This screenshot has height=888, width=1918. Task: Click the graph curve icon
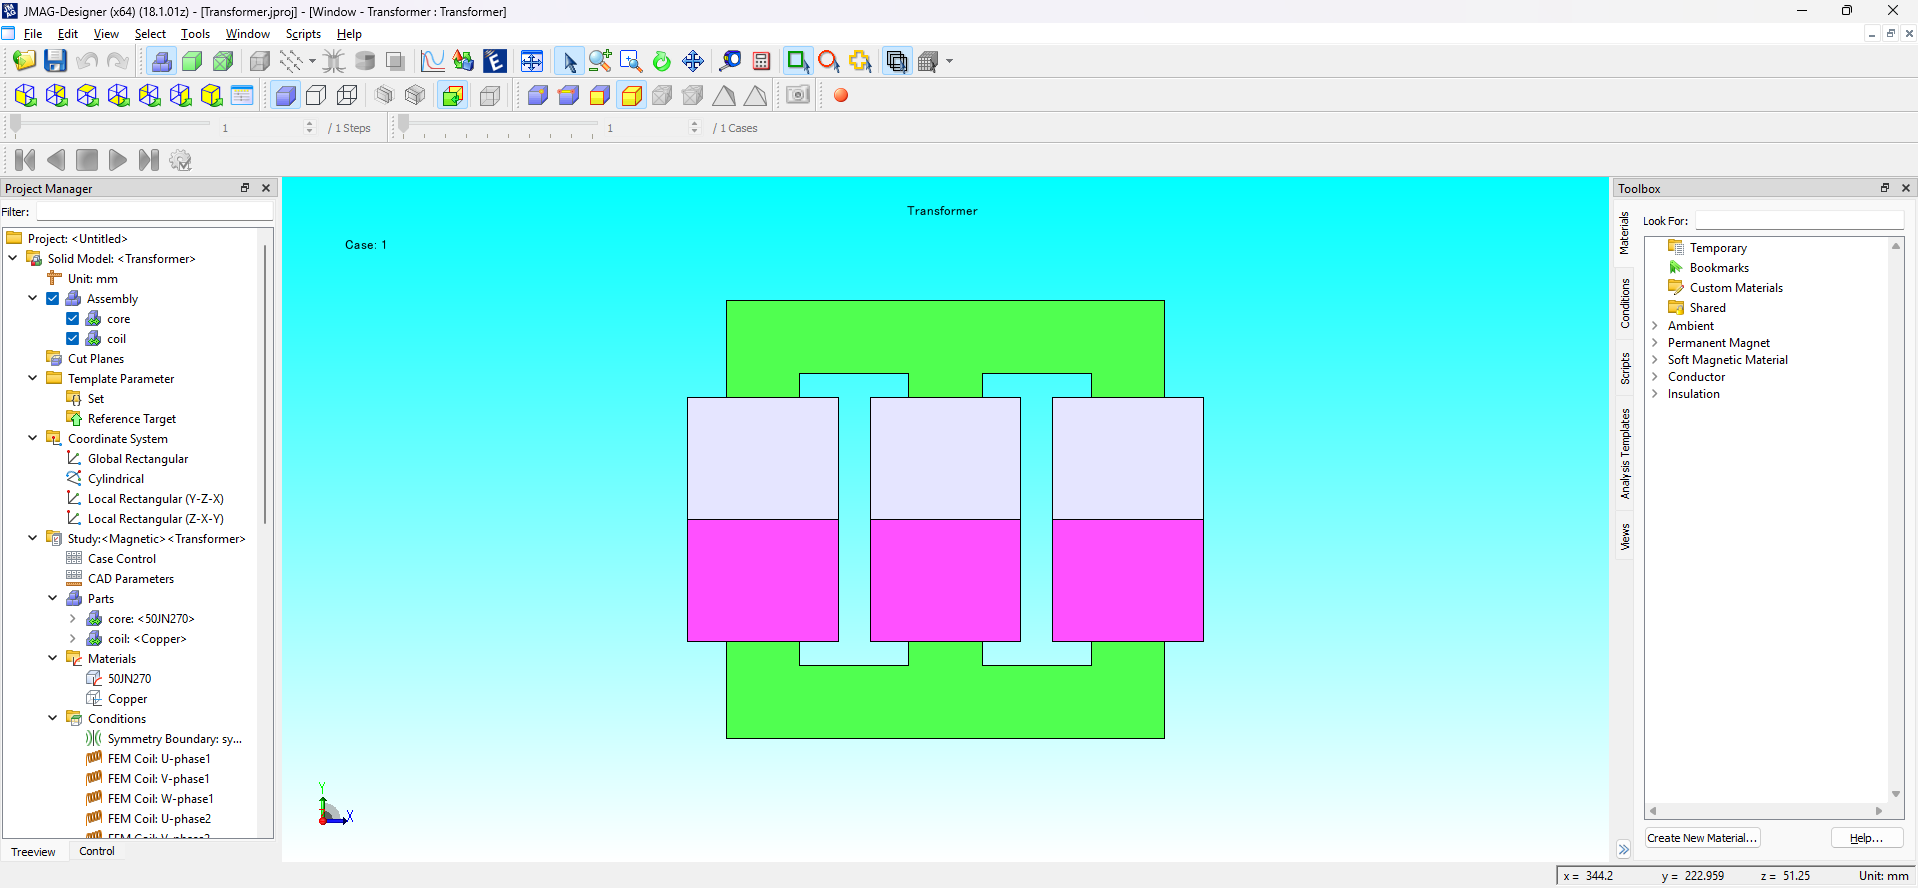point(432,62)
